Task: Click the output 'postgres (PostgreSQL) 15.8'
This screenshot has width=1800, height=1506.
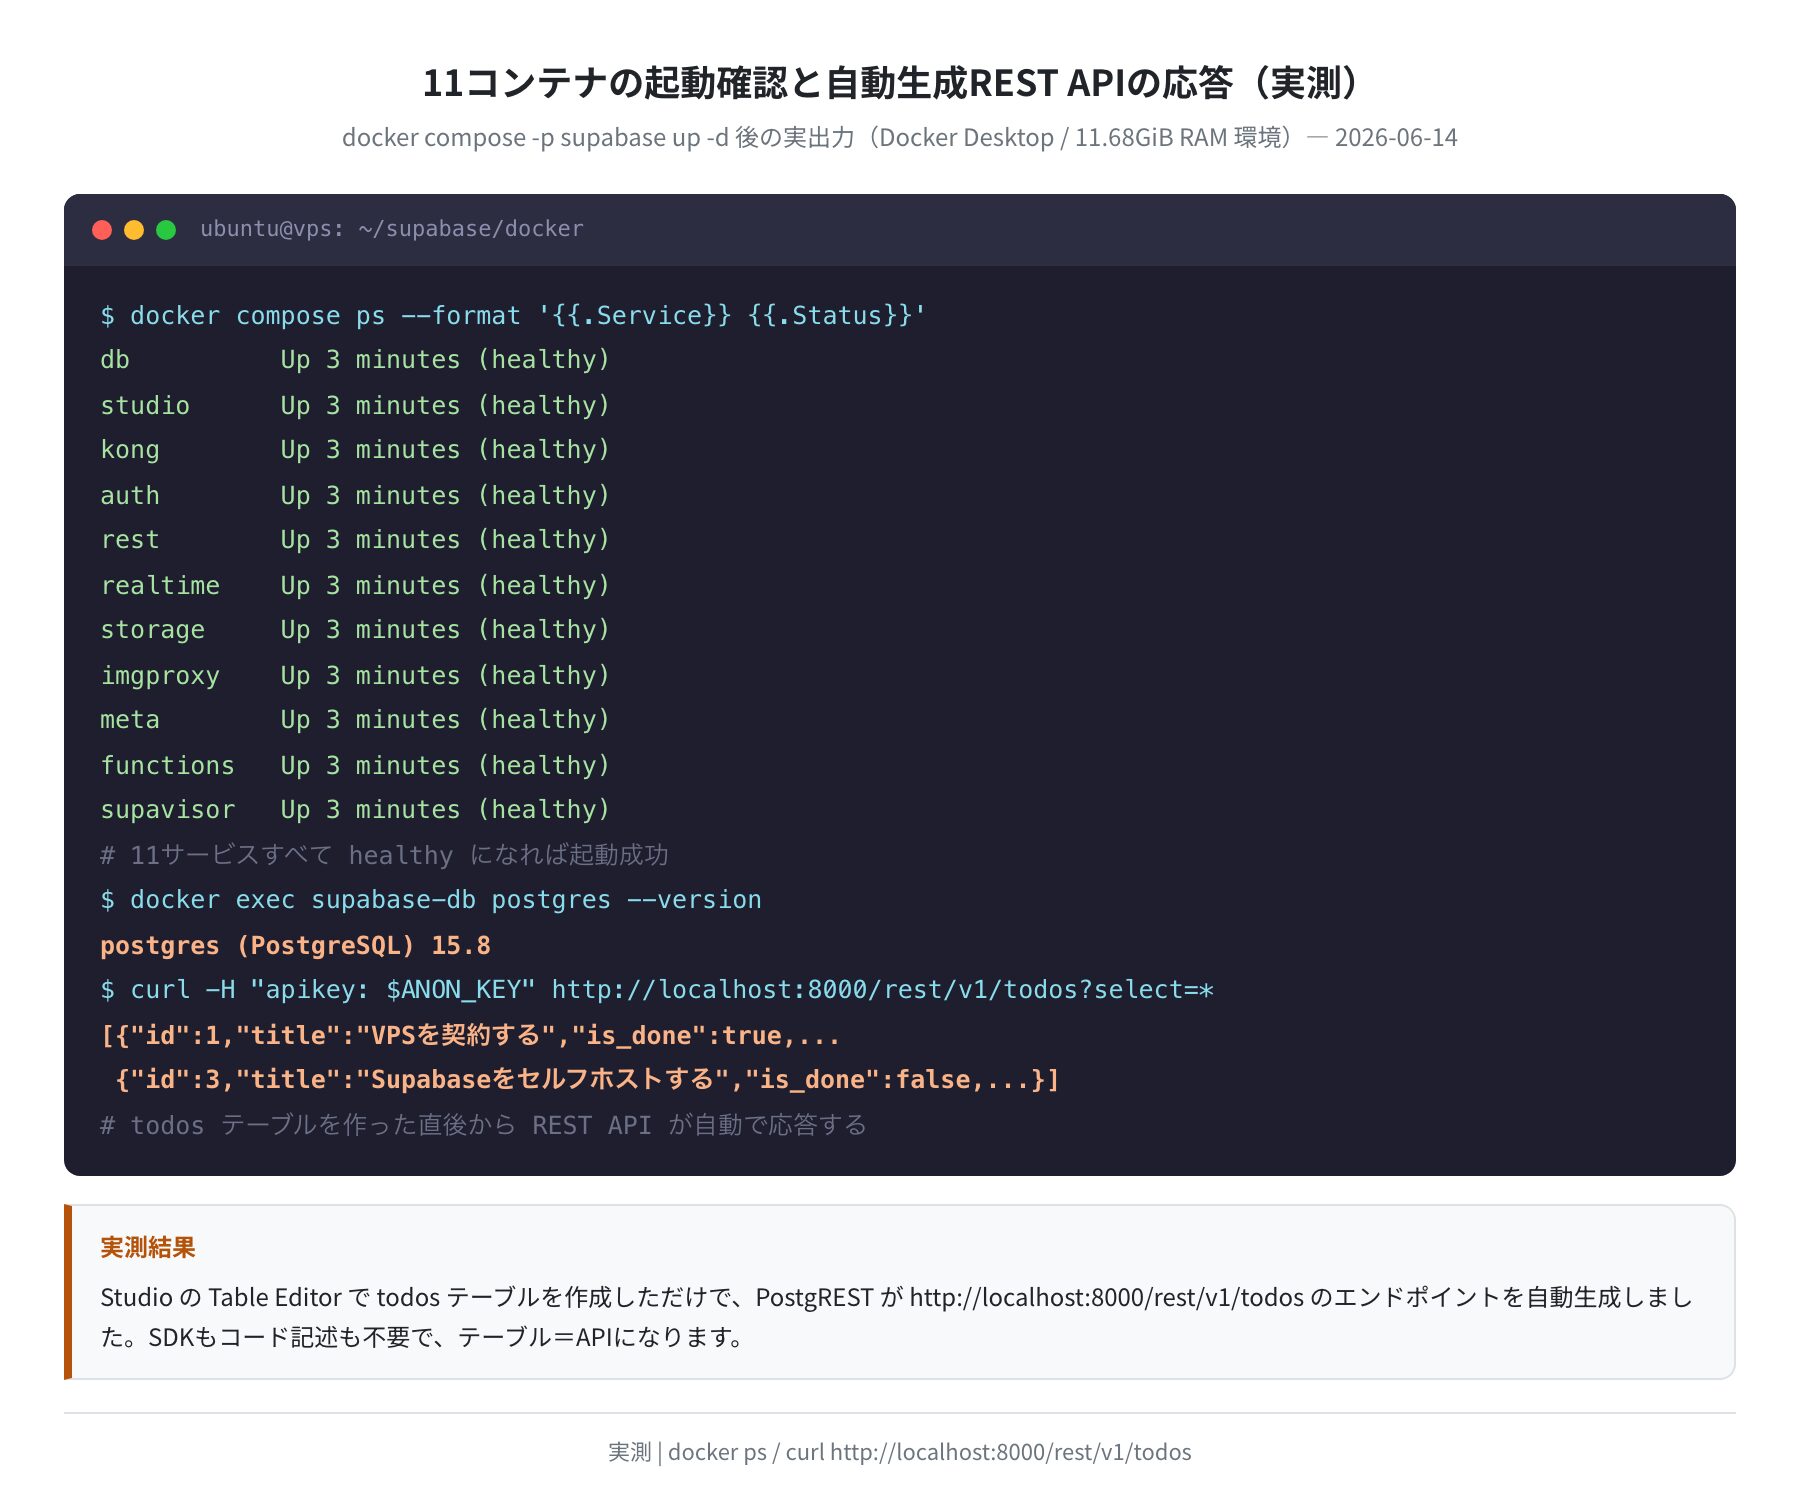Action: pyautogui.click(x=295, y=945)
